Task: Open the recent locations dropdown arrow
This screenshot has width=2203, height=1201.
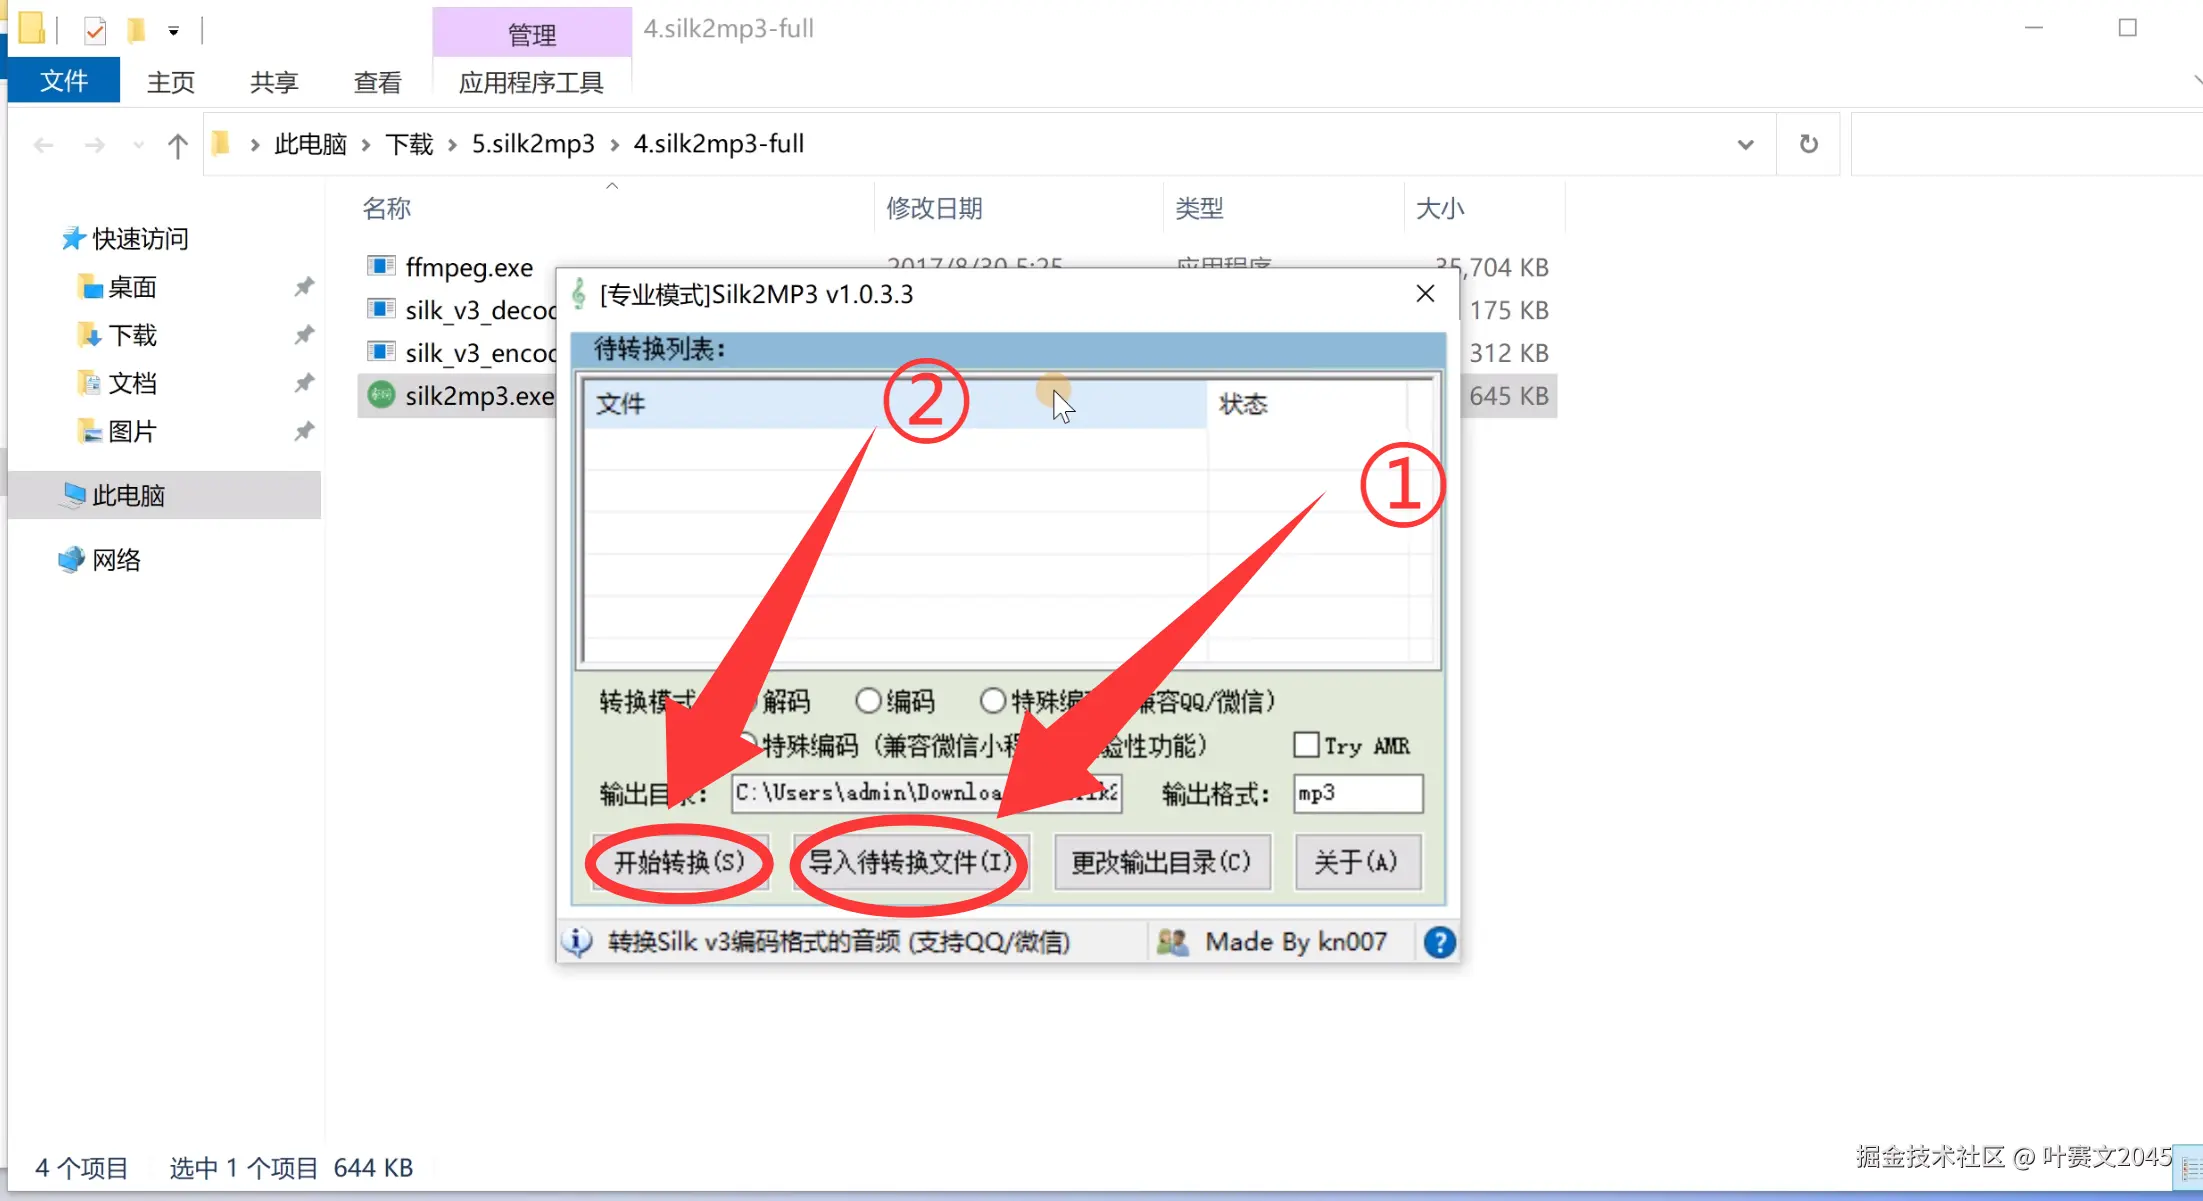Action: coord(138,146)
